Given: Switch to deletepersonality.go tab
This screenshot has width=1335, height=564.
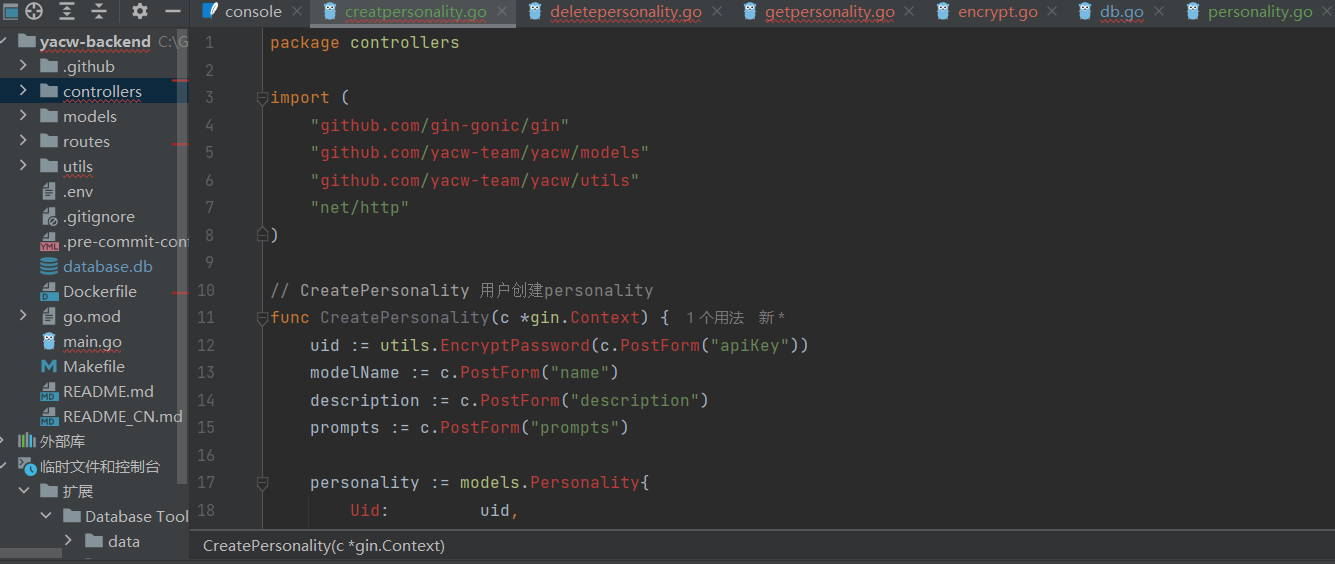Looking at the screenshot, I should click(626, 12).
